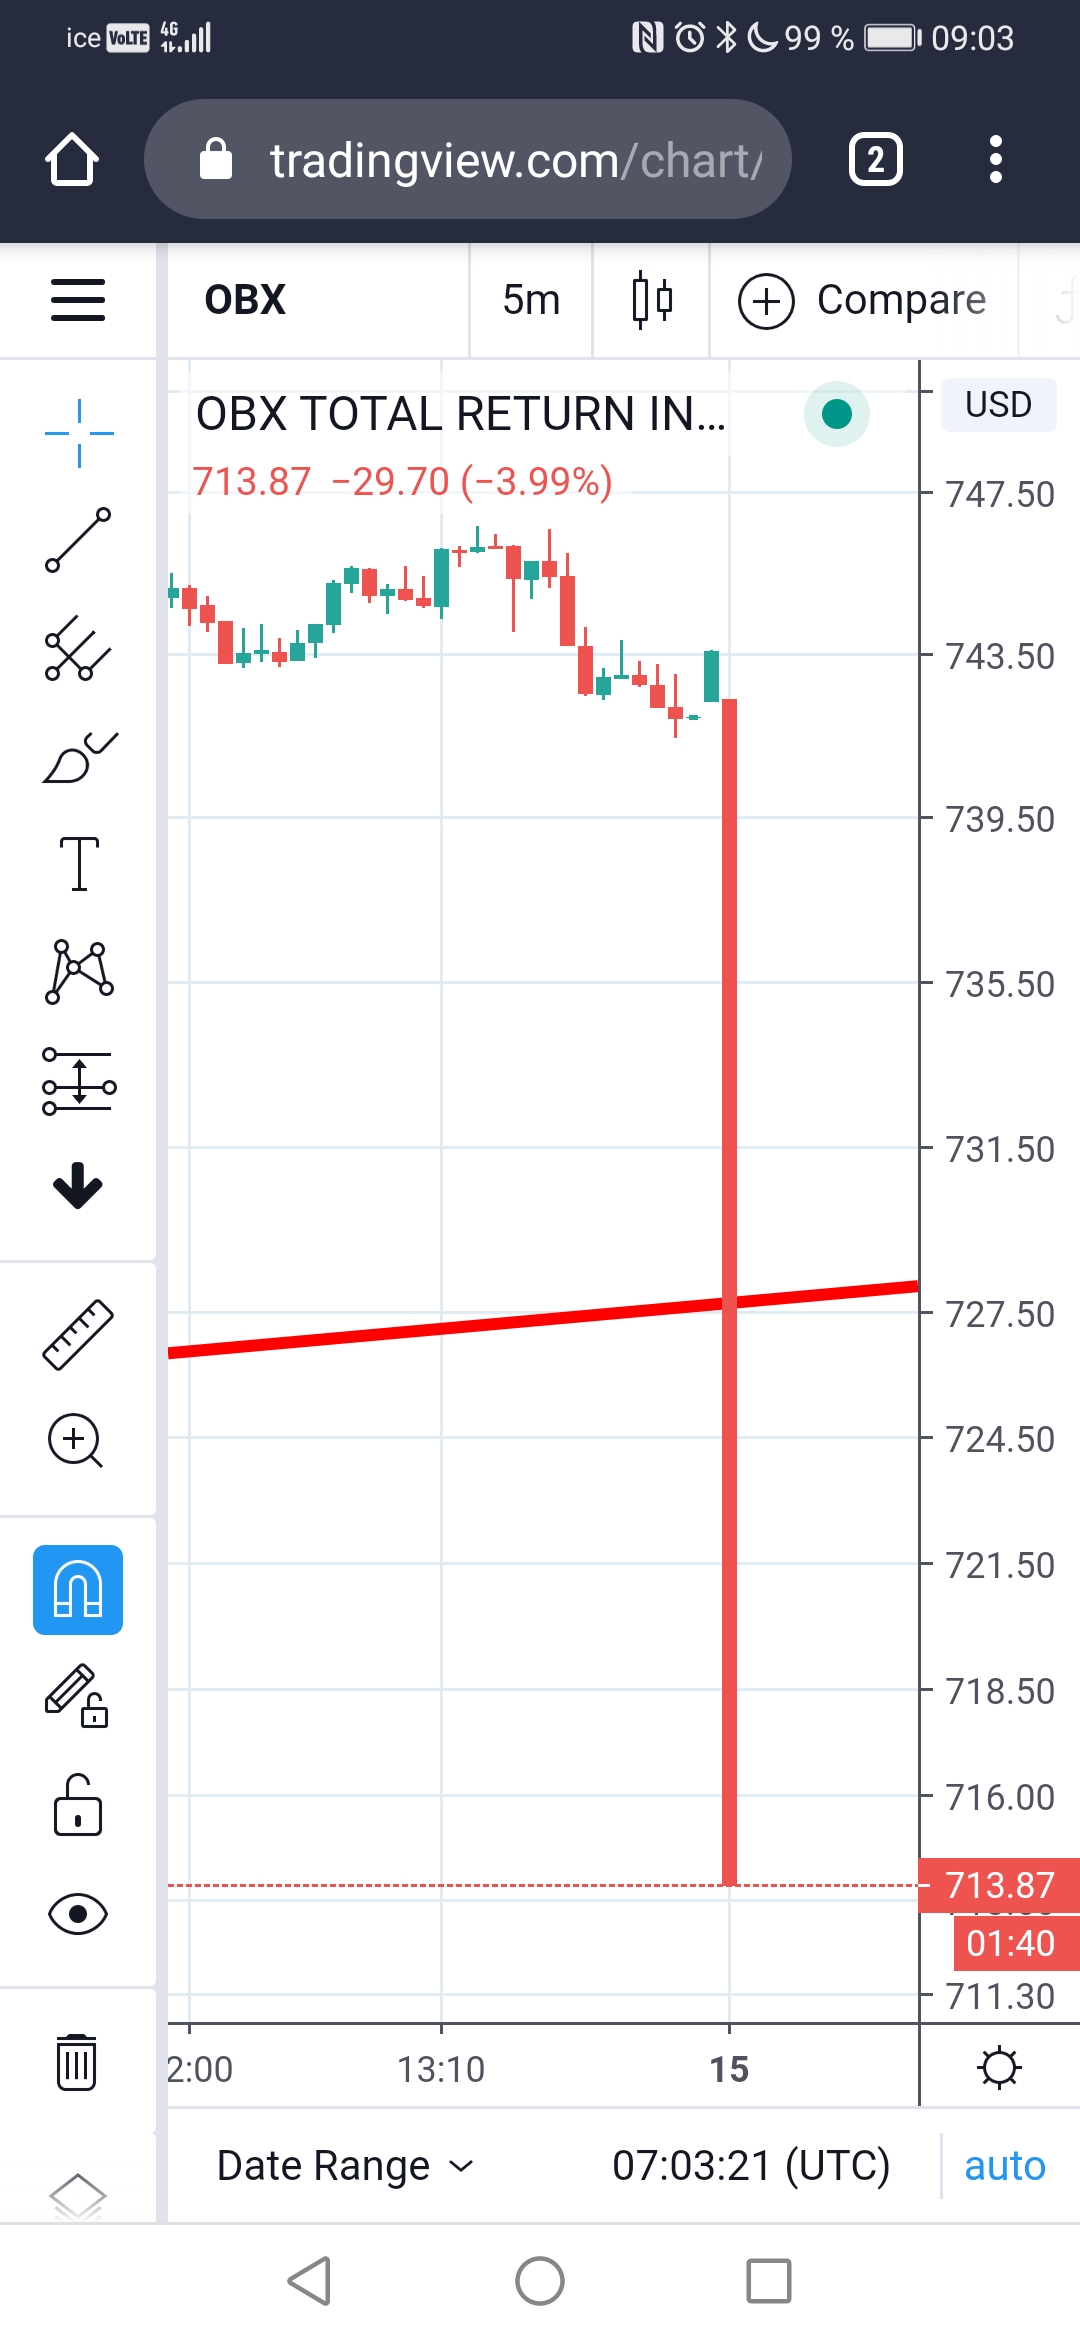Hide all drawings with the eye icon
The width and height of the screenshot is (1080, 2340).
click(78, 1914)
